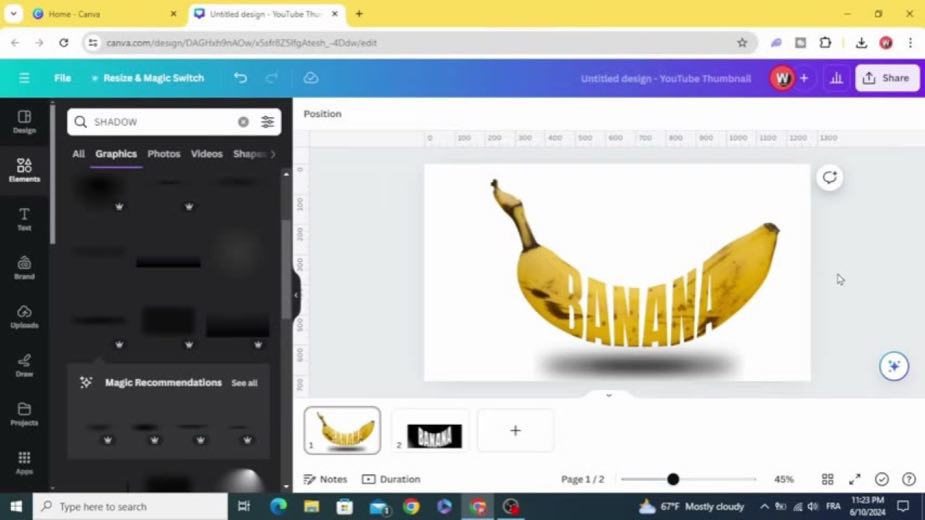This screenshot has width=925, height=520.
Task: Bookmark this page with the star icon
Action: tap(742, 42)
